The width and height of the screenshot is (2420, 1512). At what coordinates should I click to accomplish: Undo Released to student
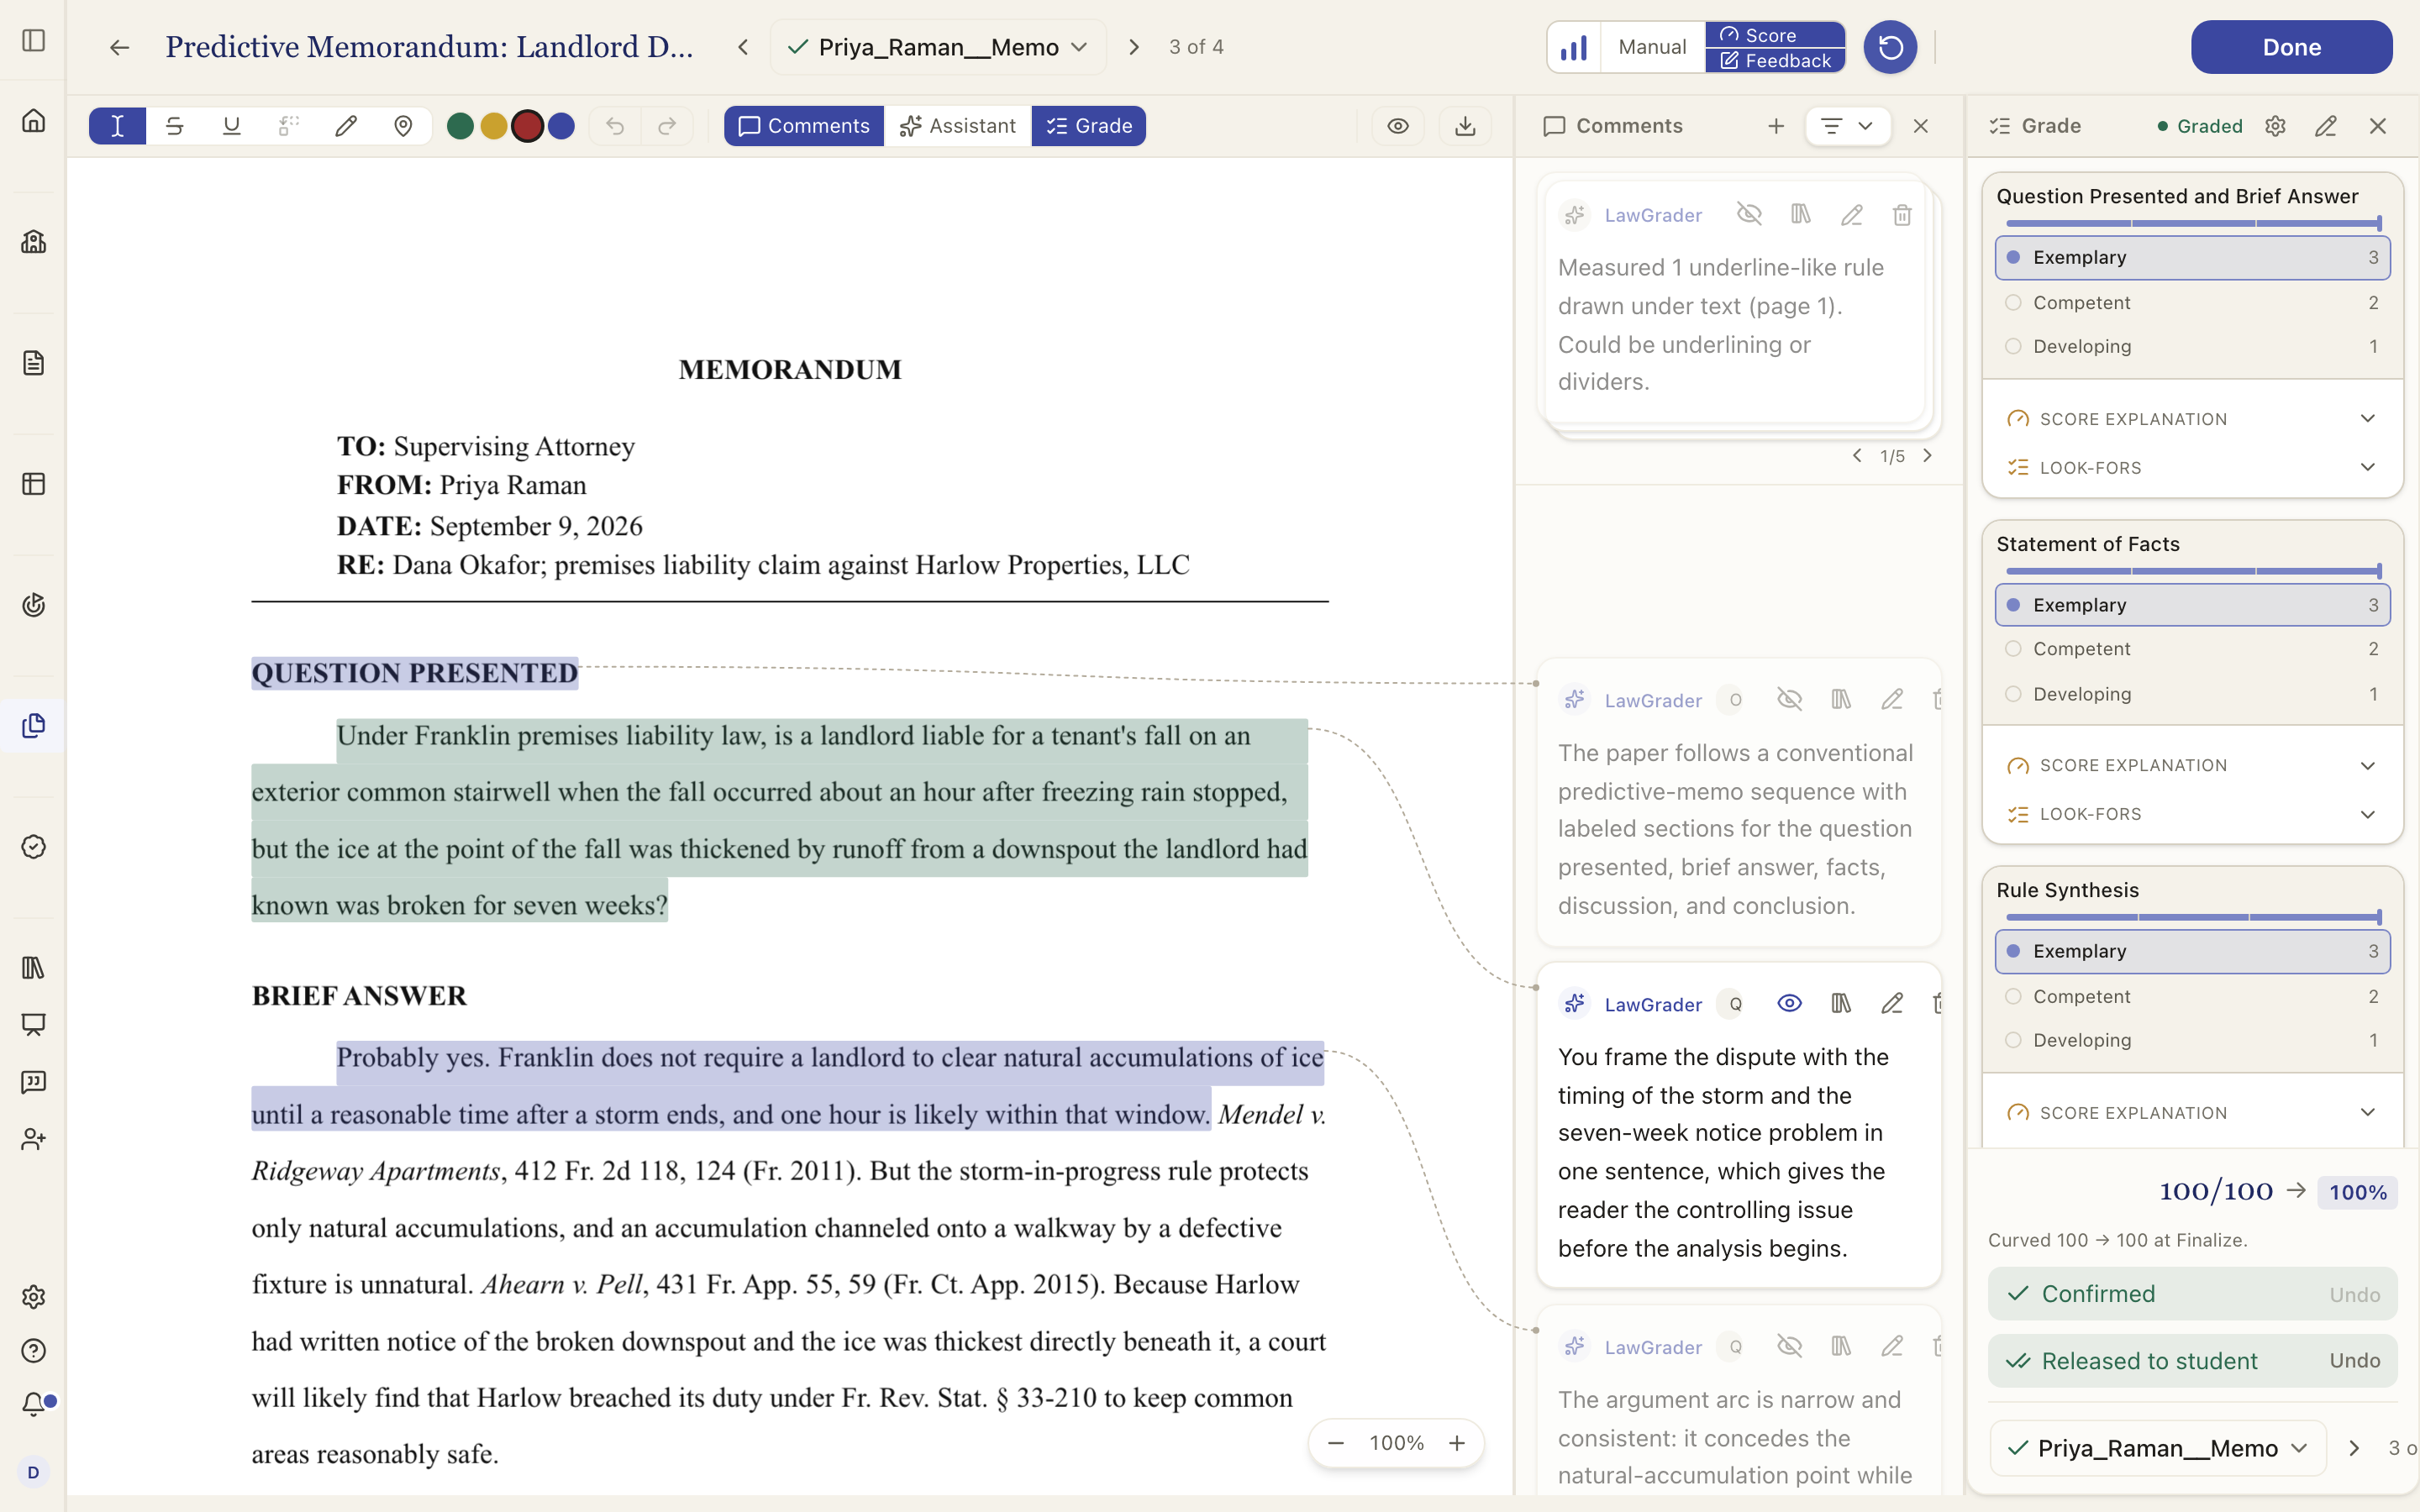click(2354, 1361)
